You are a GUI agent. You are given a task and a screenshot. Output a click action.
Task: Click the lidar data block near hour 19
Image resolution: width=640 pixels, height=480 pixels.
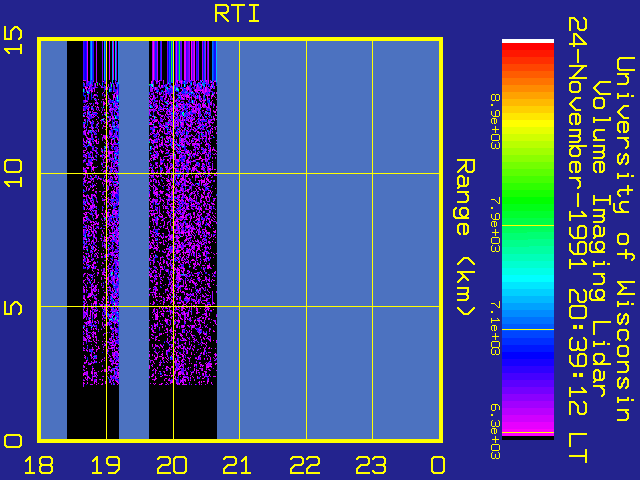pyautogui.click(x=93, y=240)
